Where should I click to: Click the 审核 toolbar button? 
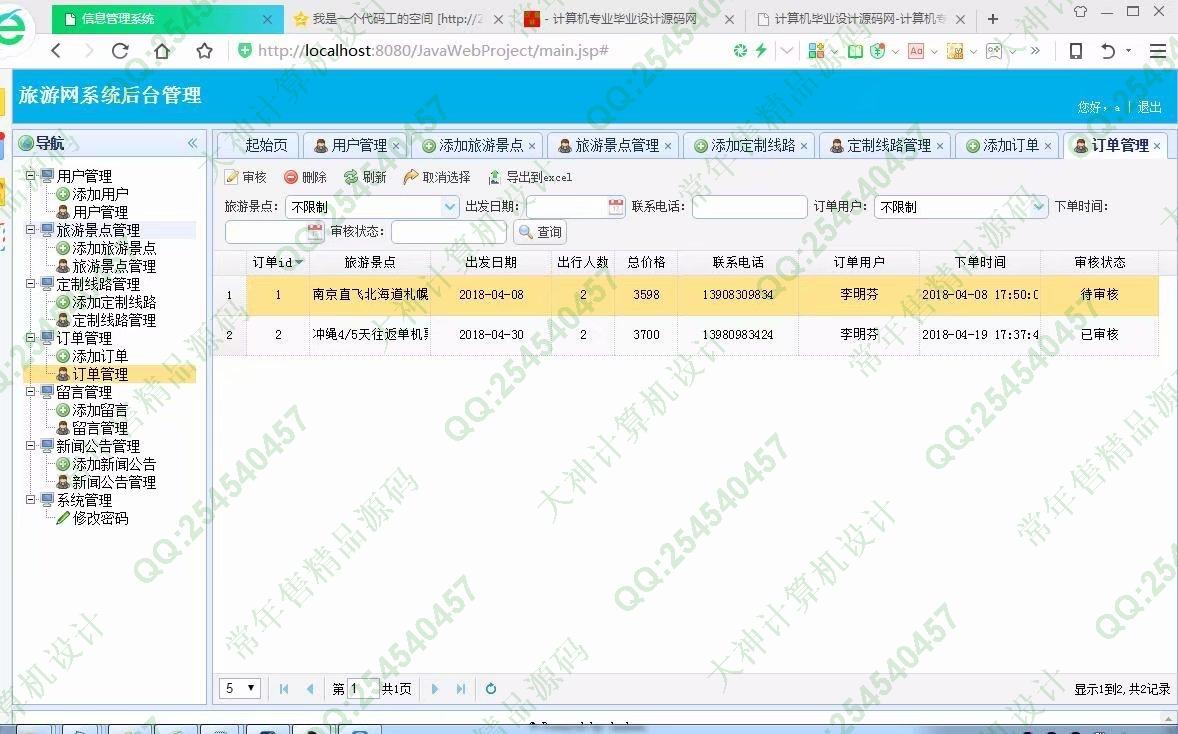(246, 177)
